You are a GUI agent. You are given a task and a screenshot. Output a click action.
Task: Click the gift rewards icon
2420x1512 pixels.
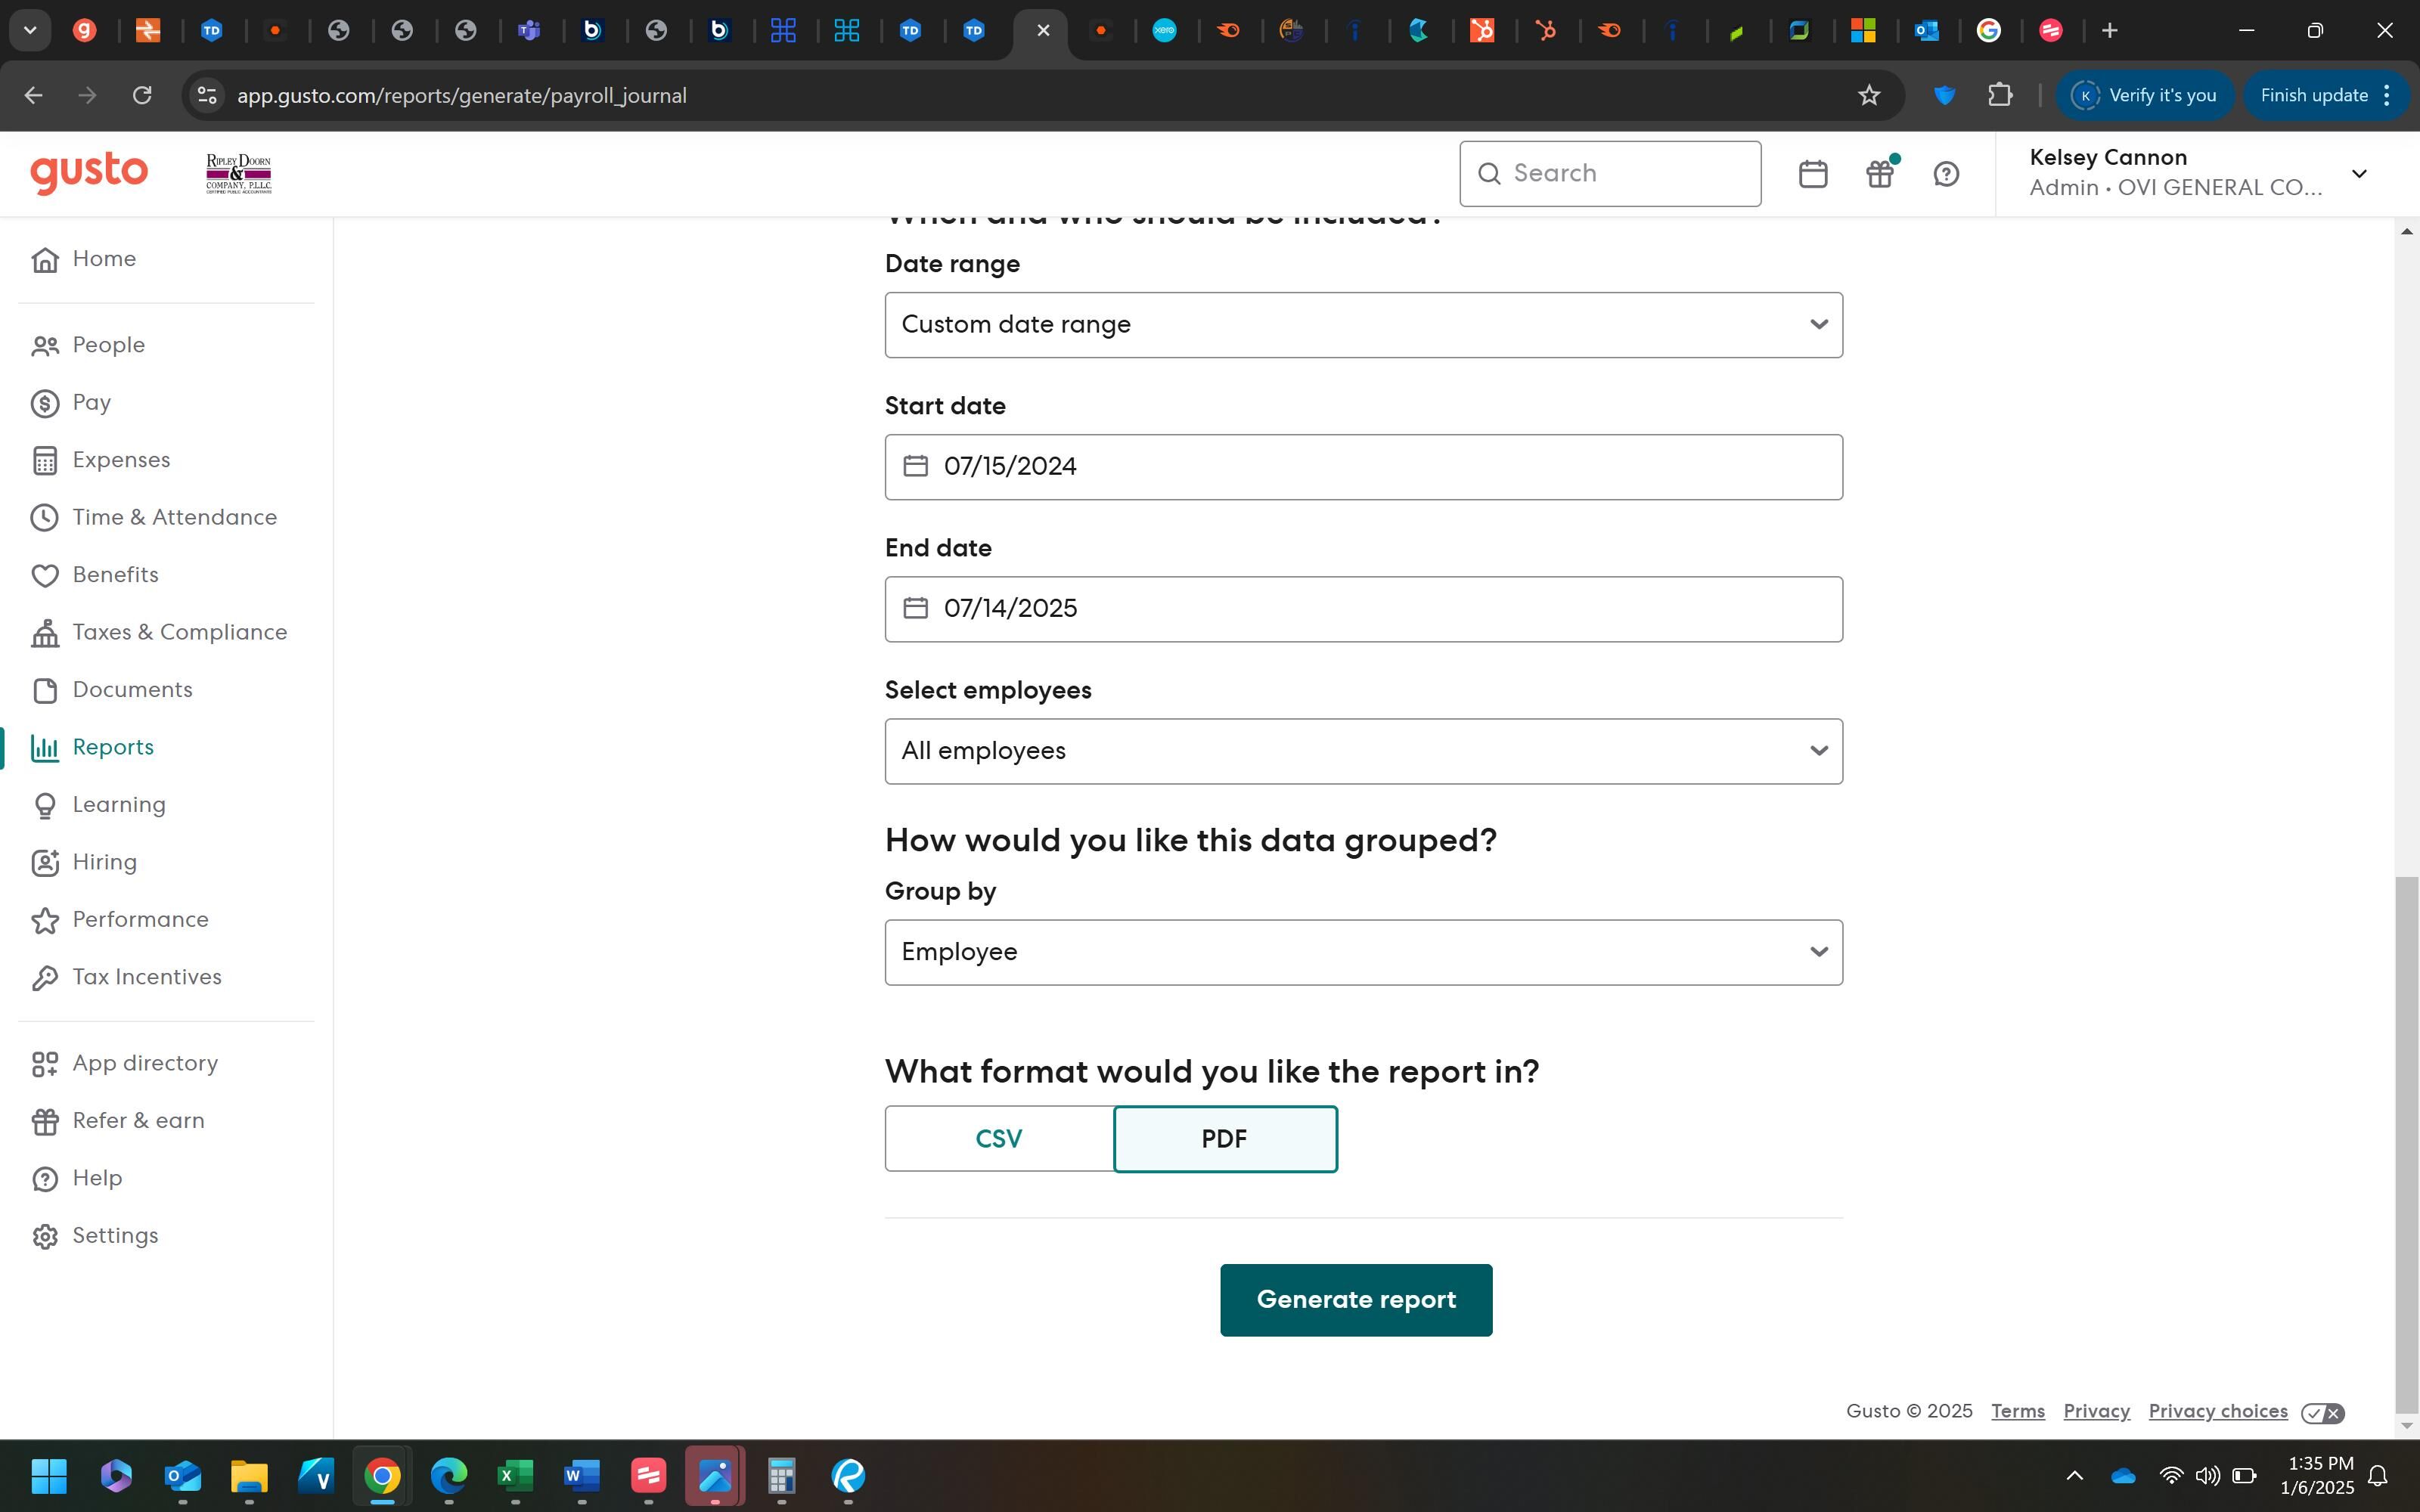tap(1880, 174)
